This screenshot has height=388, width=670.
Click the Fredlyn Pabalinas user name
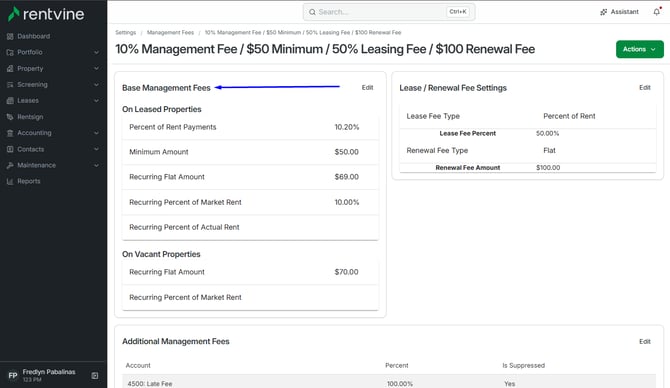tap(49, 372)
